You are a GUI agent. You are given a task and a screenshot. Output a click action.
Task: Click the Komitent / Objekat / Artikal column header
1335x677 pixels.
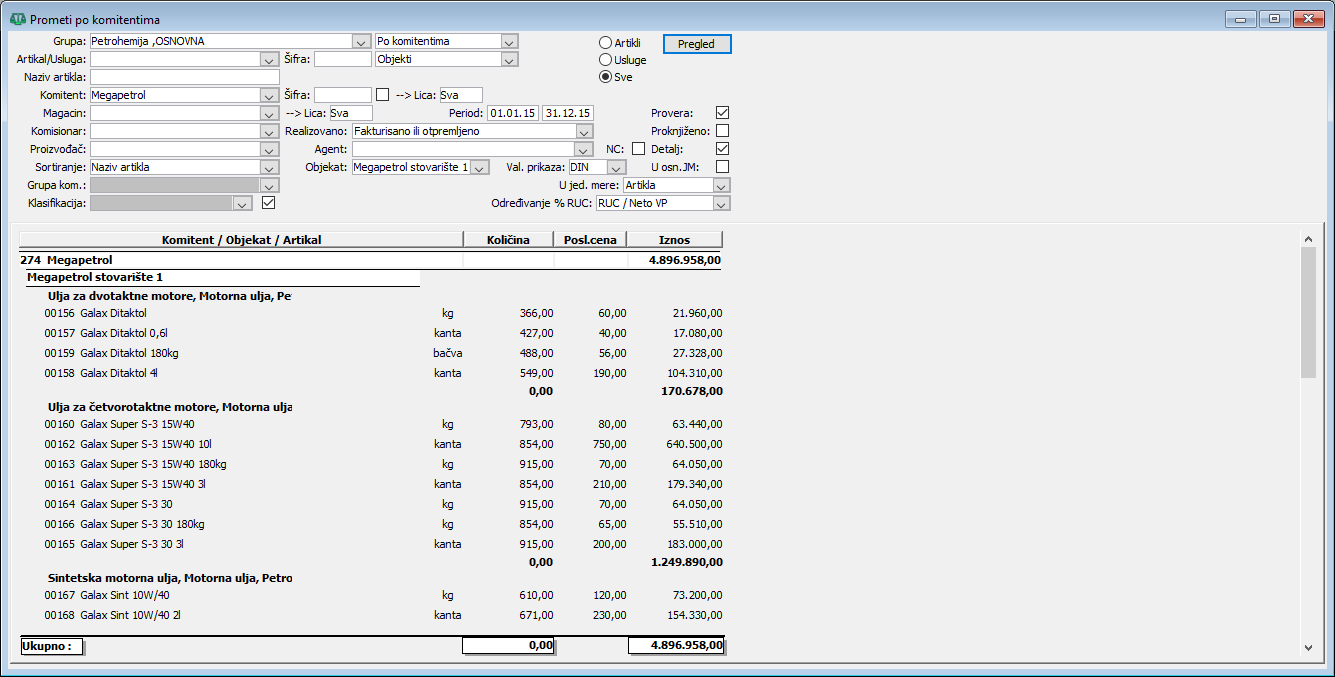[x=241, y=239]
